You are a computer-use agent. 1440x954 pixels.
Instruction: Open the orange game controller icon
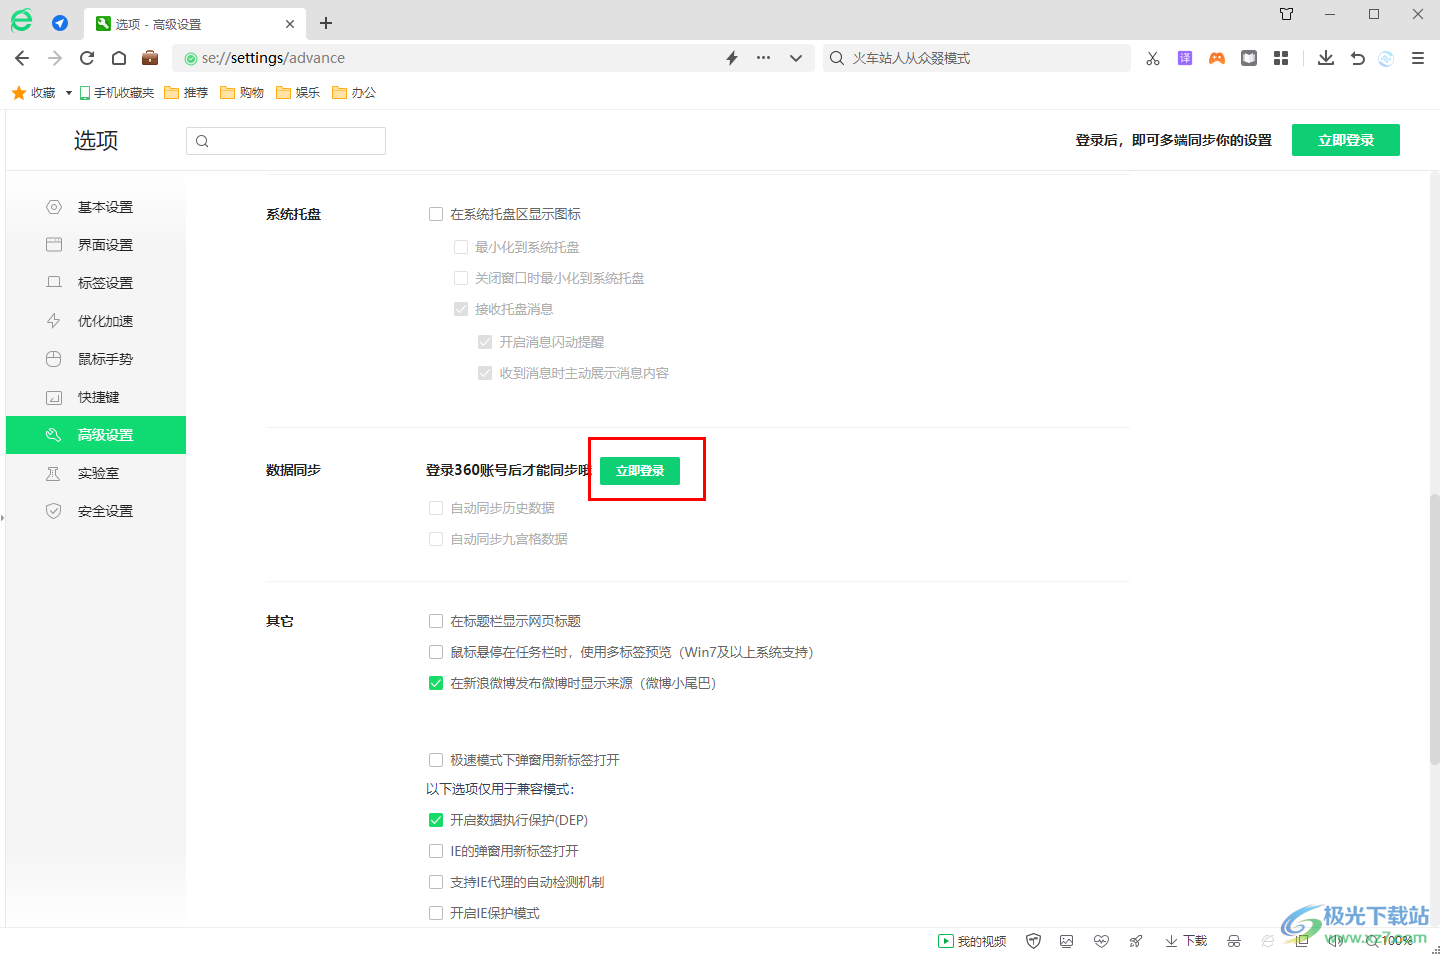(1217, 58)
